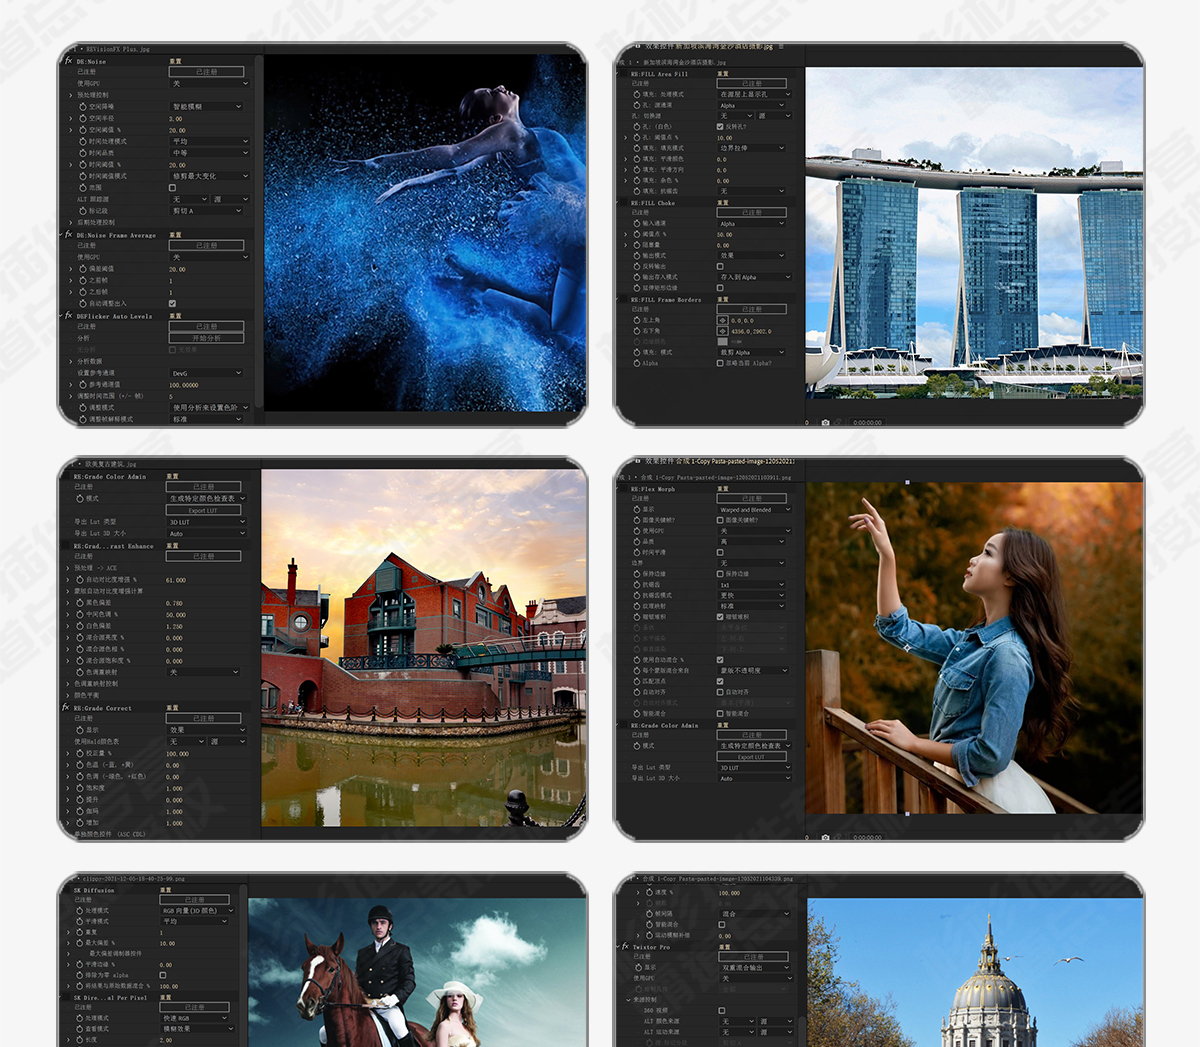Image resolution: width=1200 pixels, height=1047 pixels.
Task: Enable the 忽略当前 Alpha? checkbox
Action: (720, 363)
